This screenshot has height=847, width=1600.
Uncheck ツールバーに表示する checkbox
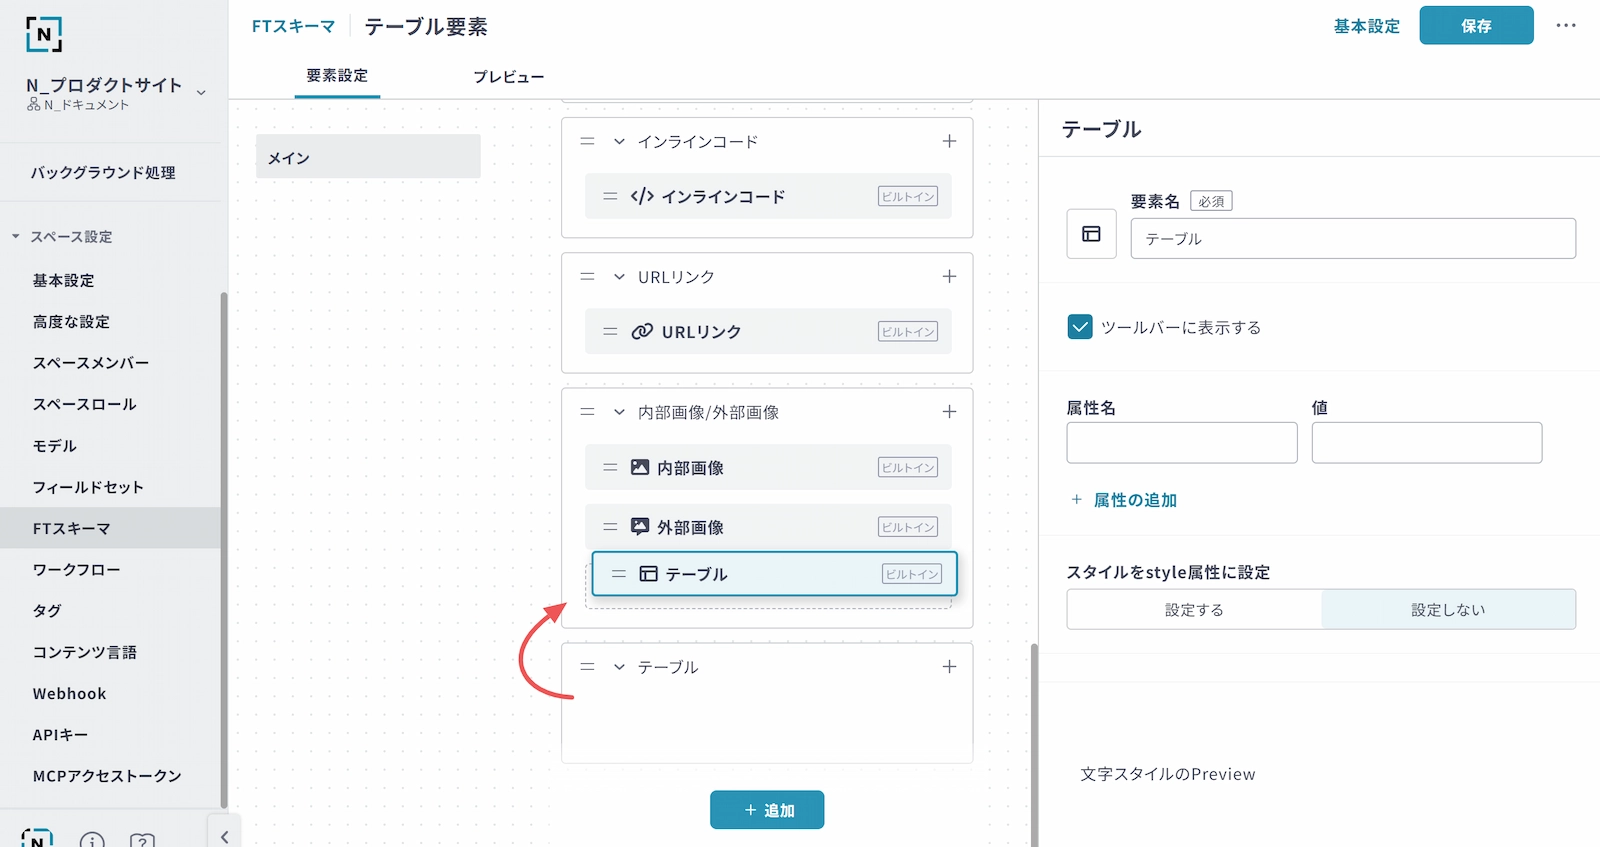coord(1080,327)
